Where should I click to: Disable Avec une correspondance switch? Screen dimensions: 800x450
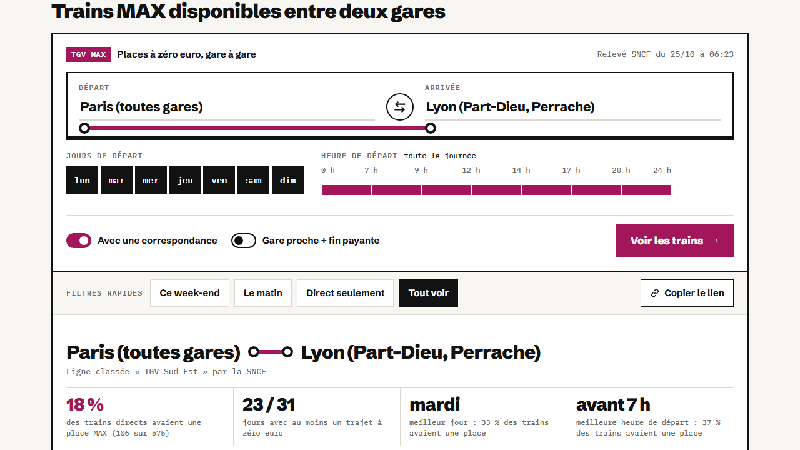coord(79,240)
